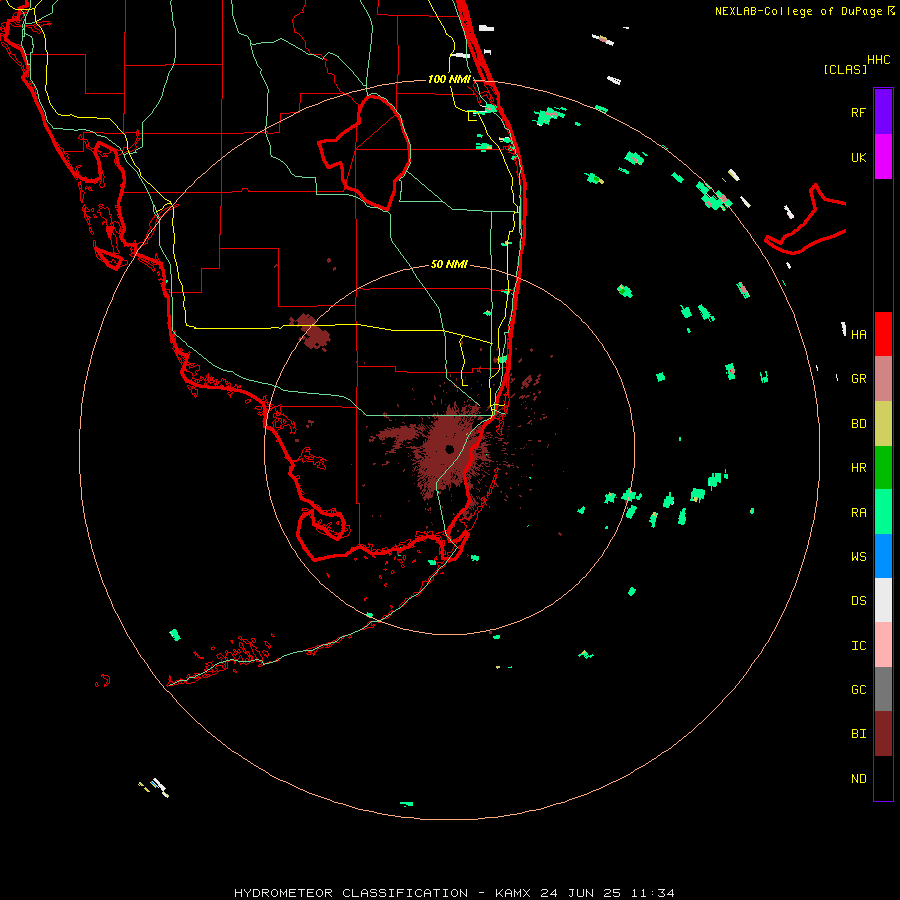Select the GC gray legend swatch
This screenshot has width=900, height=900.
click(883, 689)
